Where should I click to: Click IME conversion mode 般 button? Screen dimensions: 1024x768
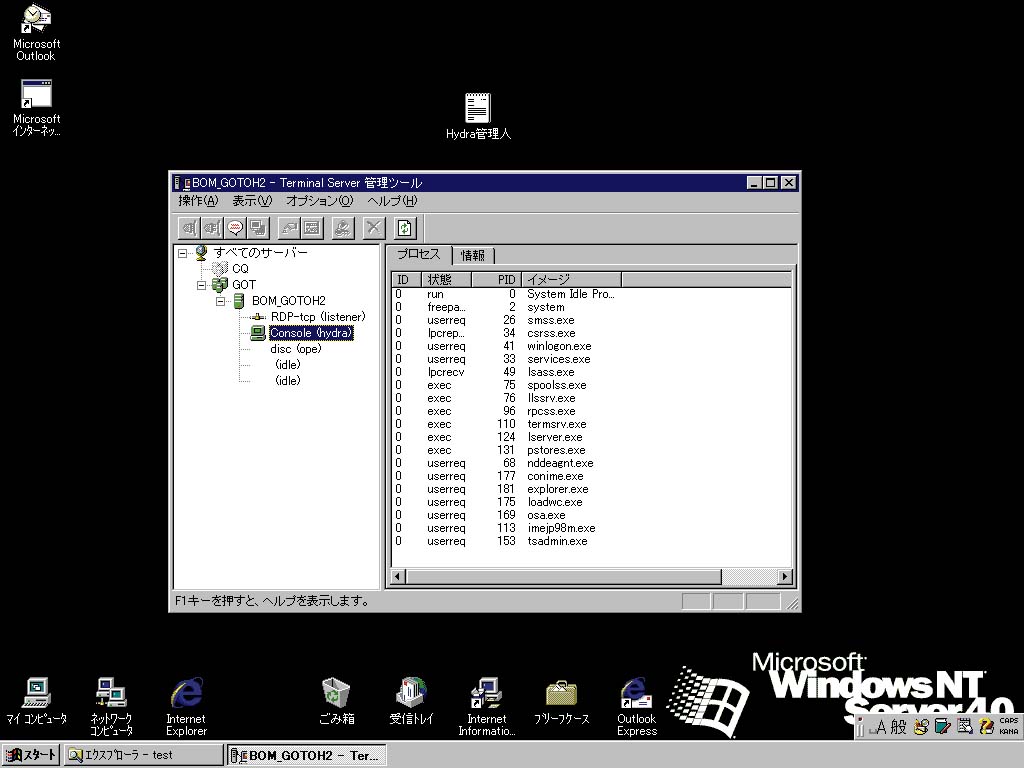click(x=899, y=726)
